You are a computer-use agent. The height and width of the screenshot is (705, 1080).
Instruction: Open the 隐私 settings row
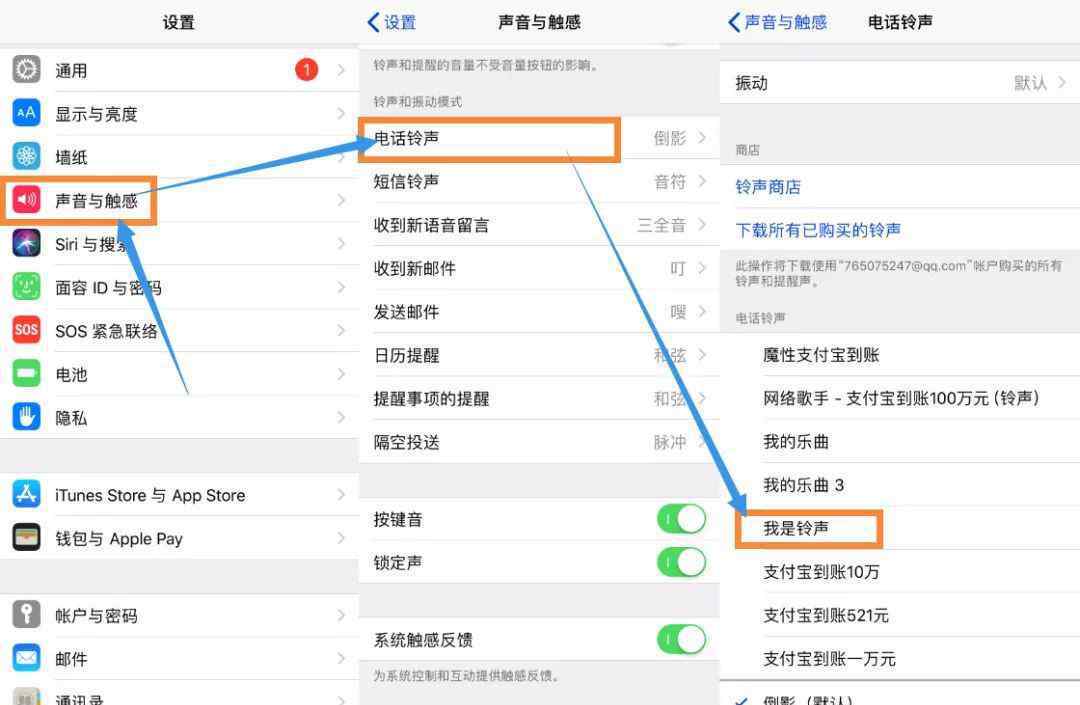click(179, 417)
